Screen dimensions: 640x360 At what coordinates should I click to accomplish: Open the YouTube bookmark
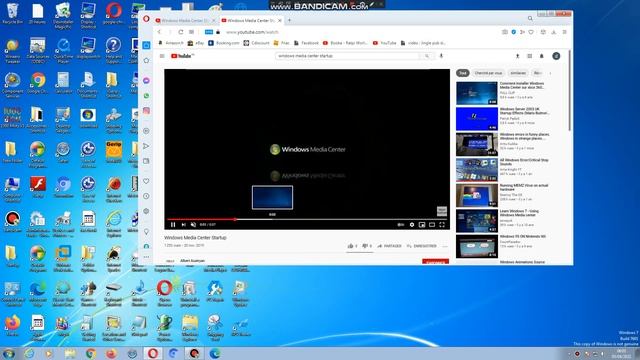point(384,43)
